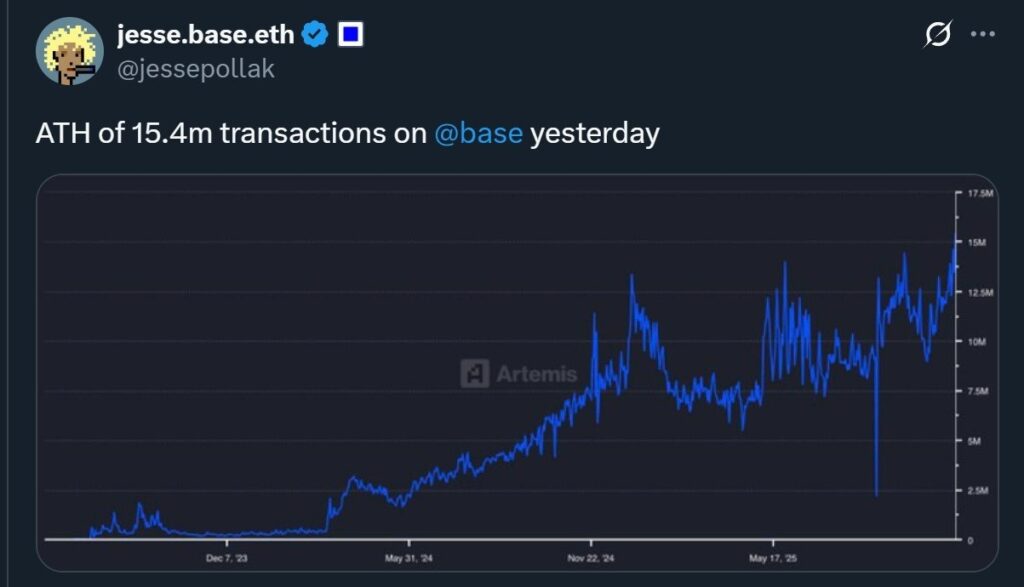Click the 2.5M y-axis label
Screen dimensions: 1024x587
pos(978,490)
